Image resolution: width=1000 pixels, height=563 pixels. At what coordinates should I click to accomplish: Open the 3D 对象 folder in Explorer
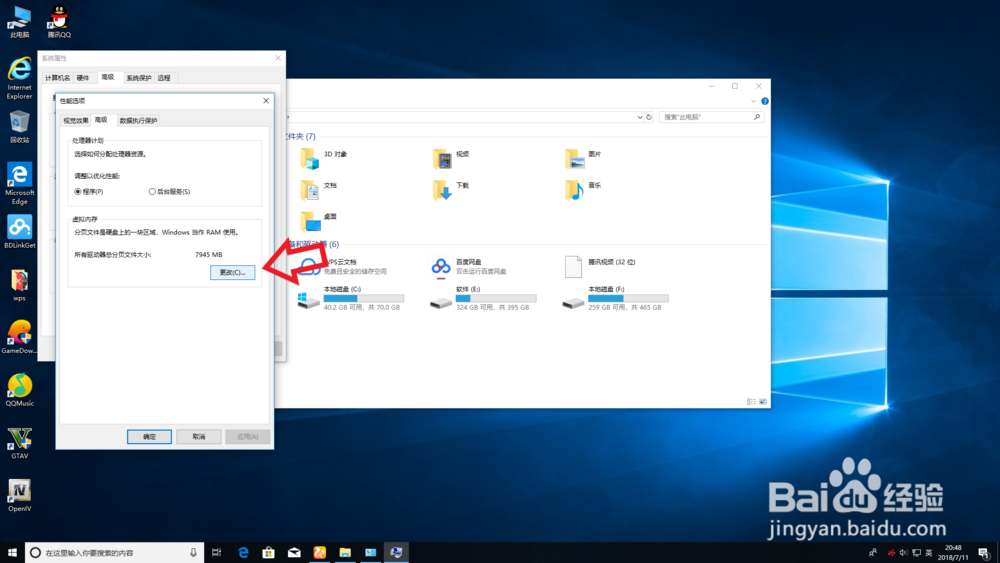[x=324, y=158]
